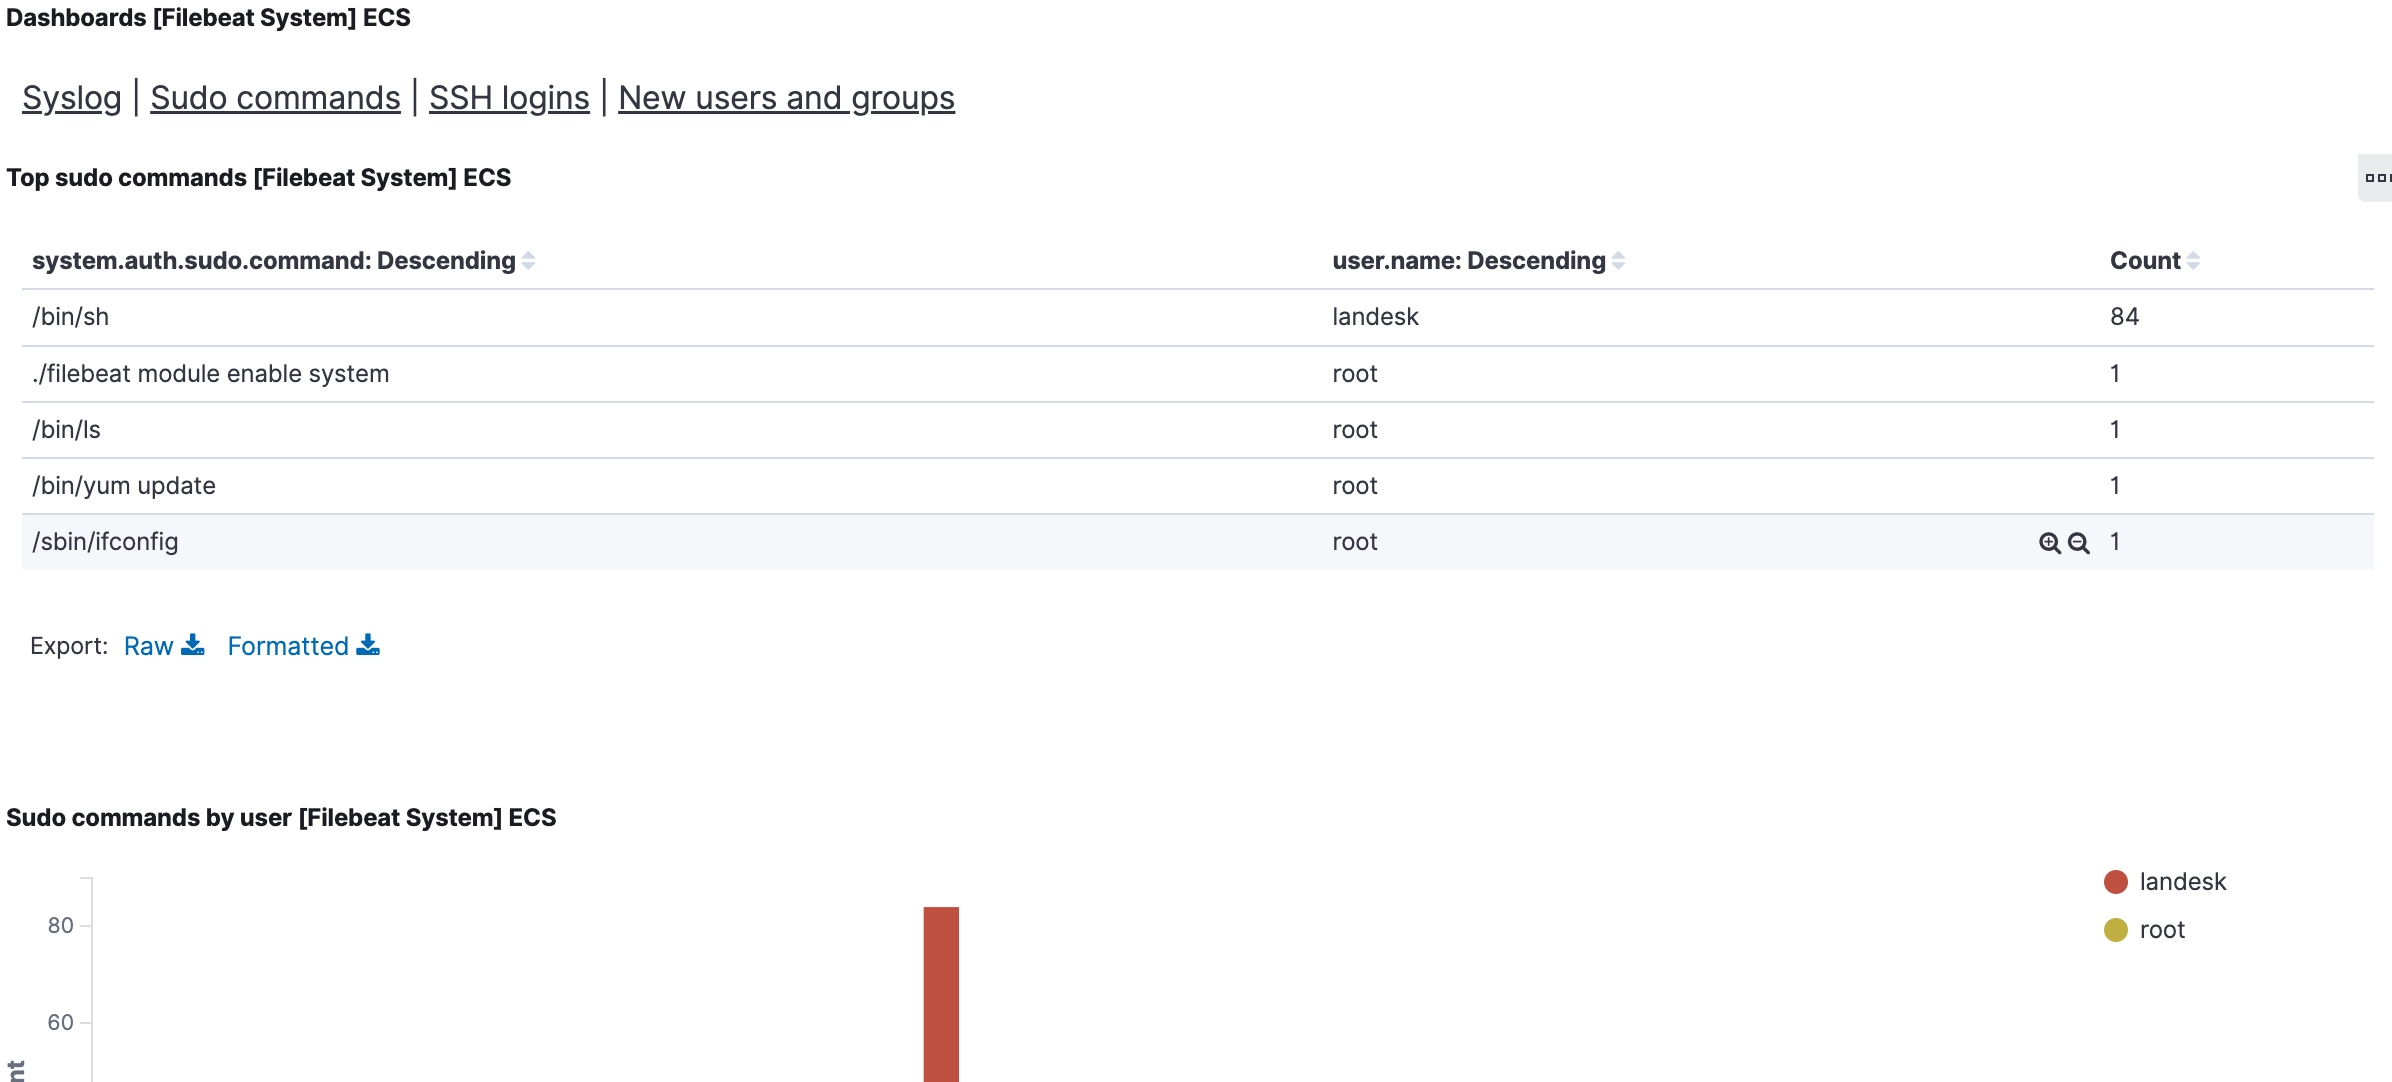
Task: Open the SSH logins dashboard link
Action: click(x=509, y=98)
